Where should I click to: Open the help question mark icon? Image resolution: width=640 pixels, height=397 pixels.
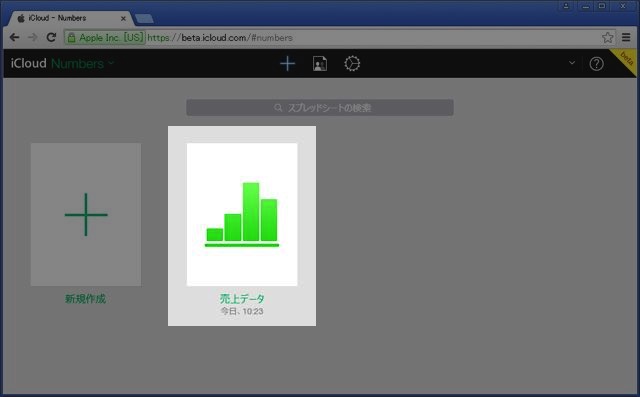click(x=596, y=64)
